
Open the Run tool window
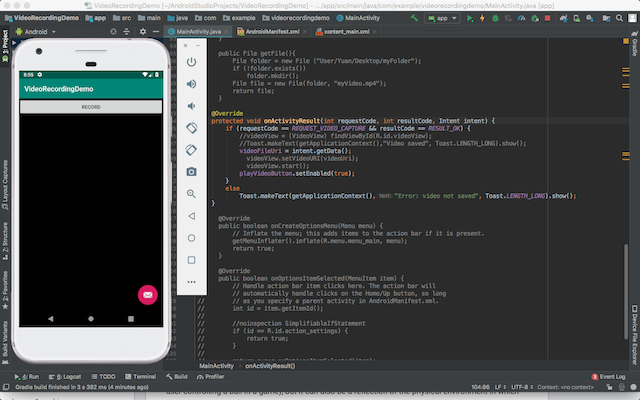click(27, 377)
